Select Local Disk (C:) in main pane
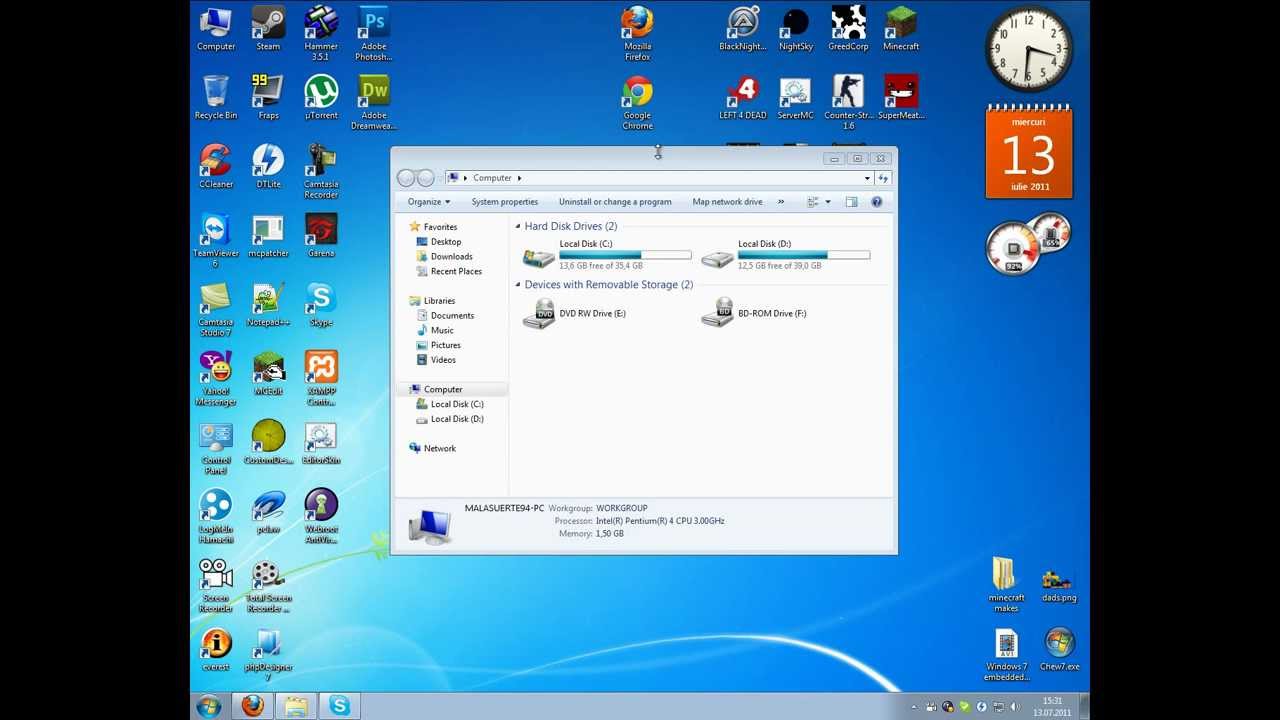The width and height of the screenshot is (1280, 720). (x=607, y=255)
